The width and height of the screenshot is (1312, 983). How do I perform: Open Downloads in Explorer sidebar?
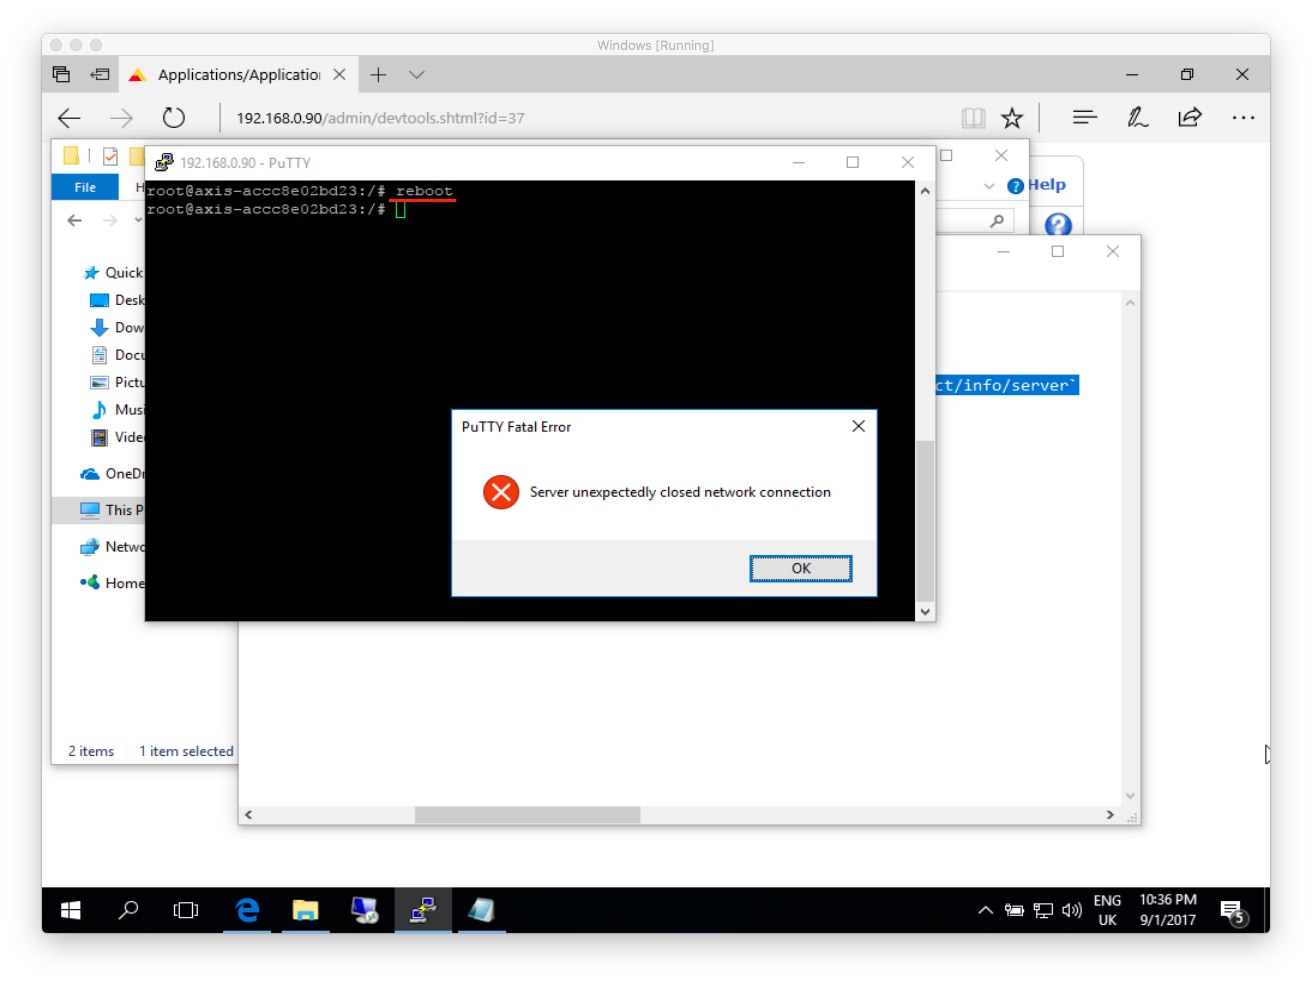pos(117,328)
